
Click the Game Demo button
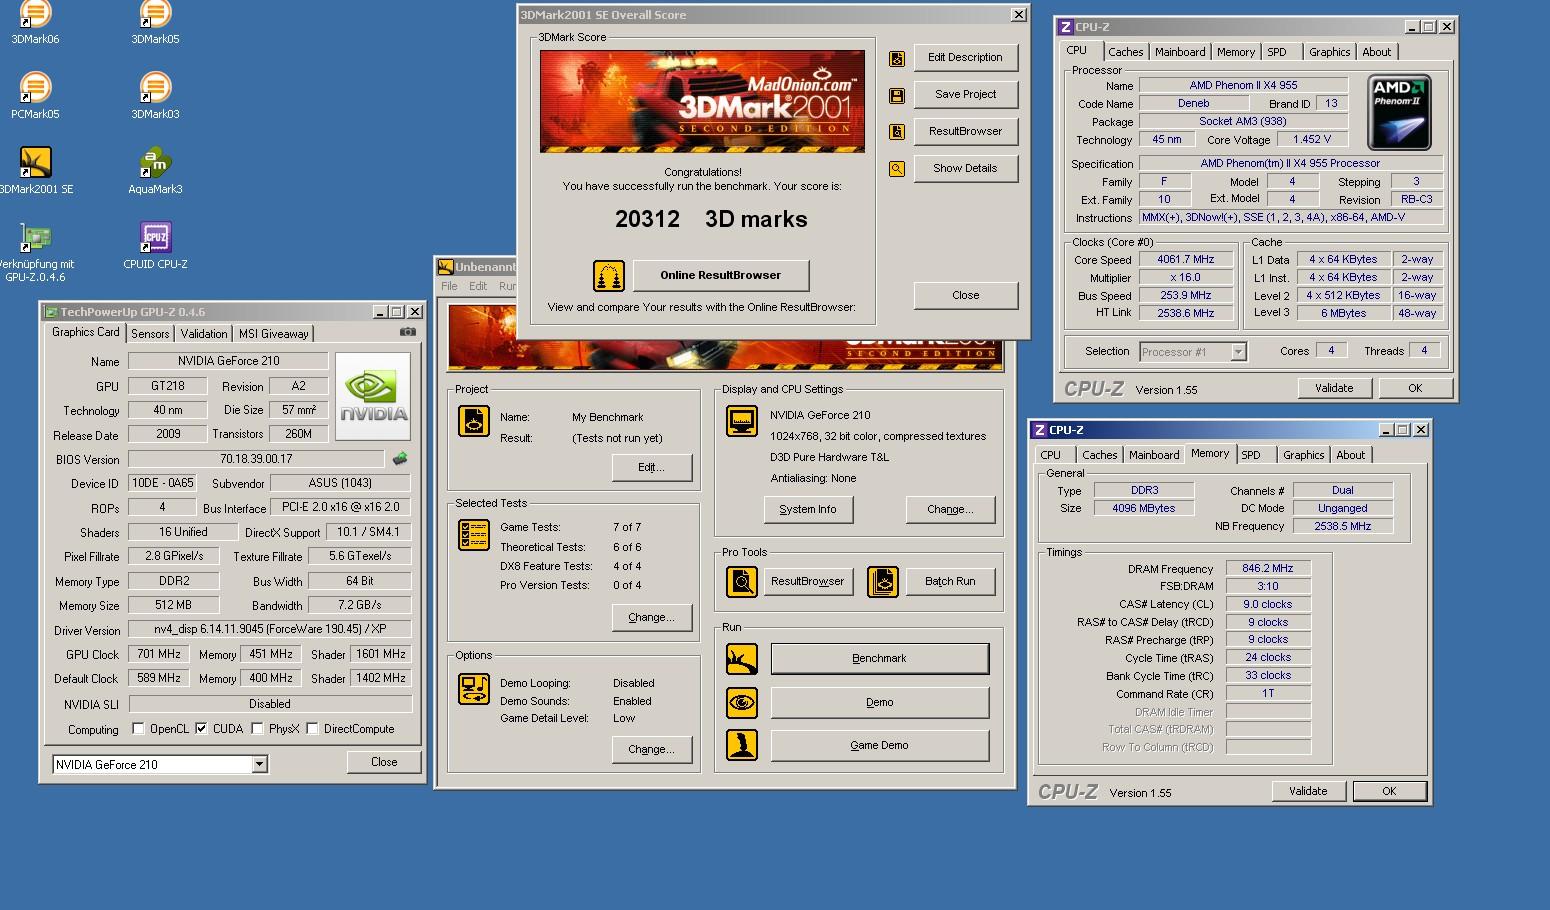click(879, 745)
